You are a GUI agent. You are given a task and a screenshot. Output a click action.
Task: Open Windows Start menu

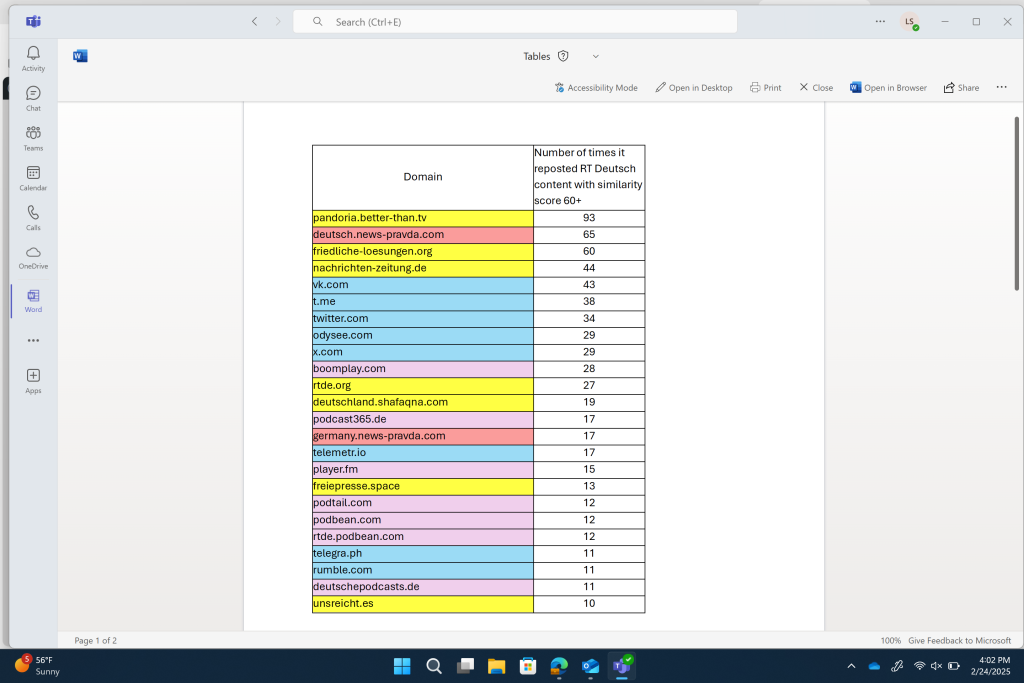402,666
